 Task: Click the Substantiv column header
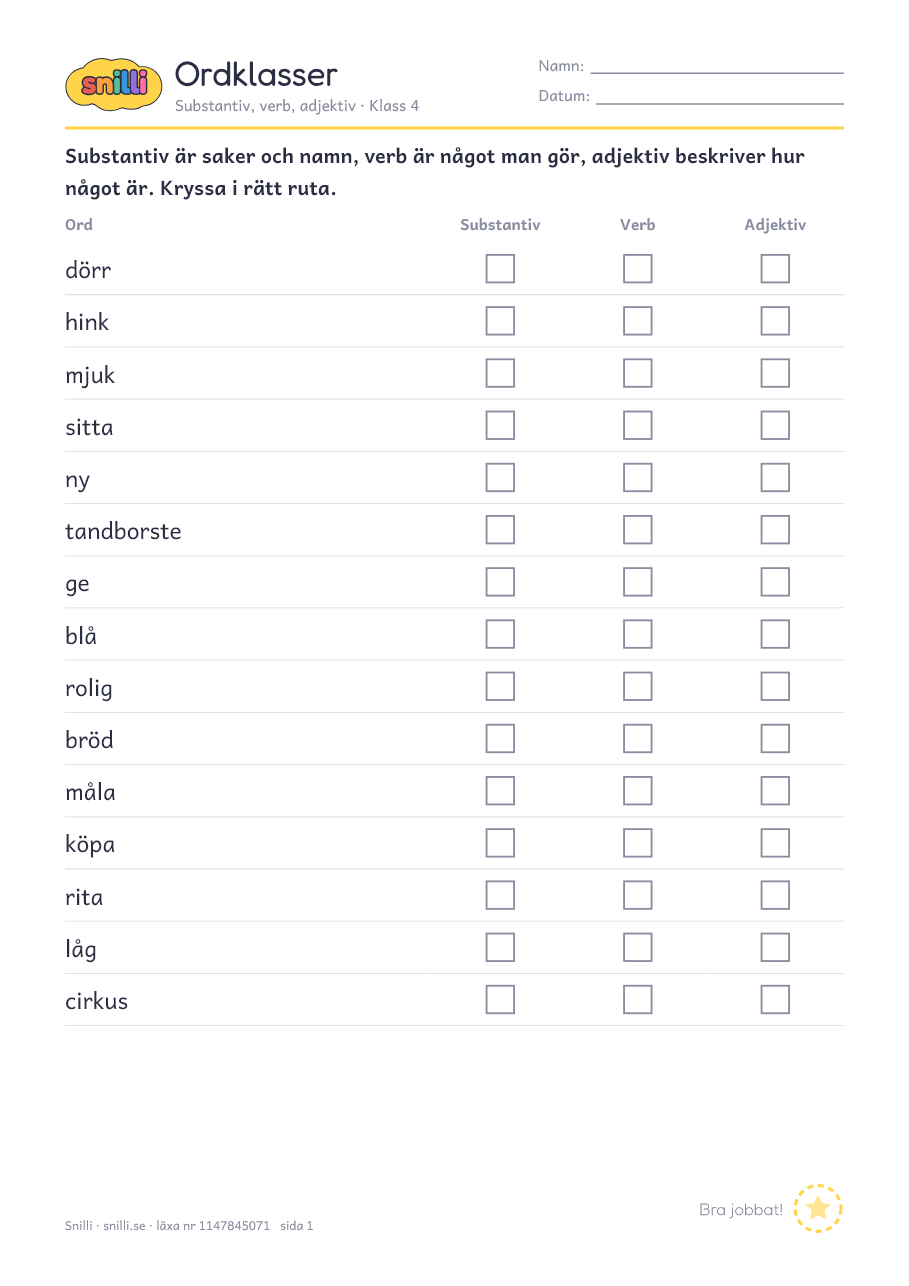(500, 225)
